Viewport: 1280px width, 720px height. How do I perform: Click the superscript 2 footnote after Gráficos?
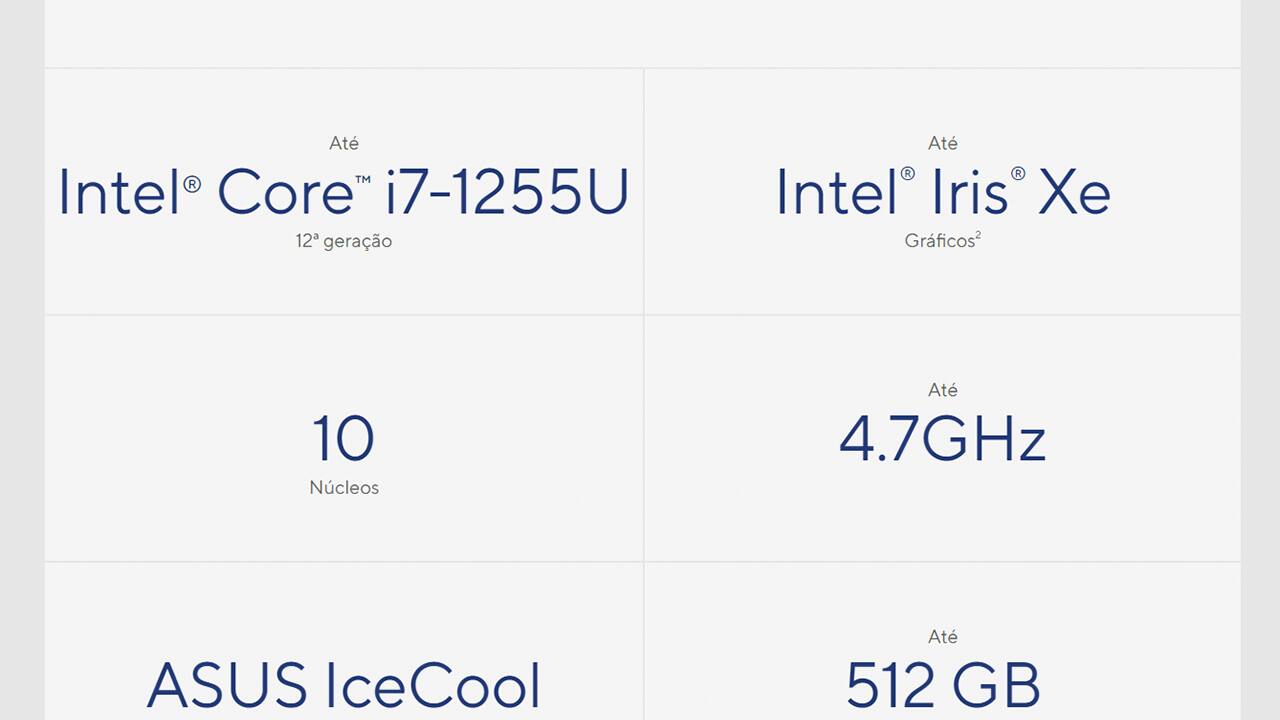978,237
